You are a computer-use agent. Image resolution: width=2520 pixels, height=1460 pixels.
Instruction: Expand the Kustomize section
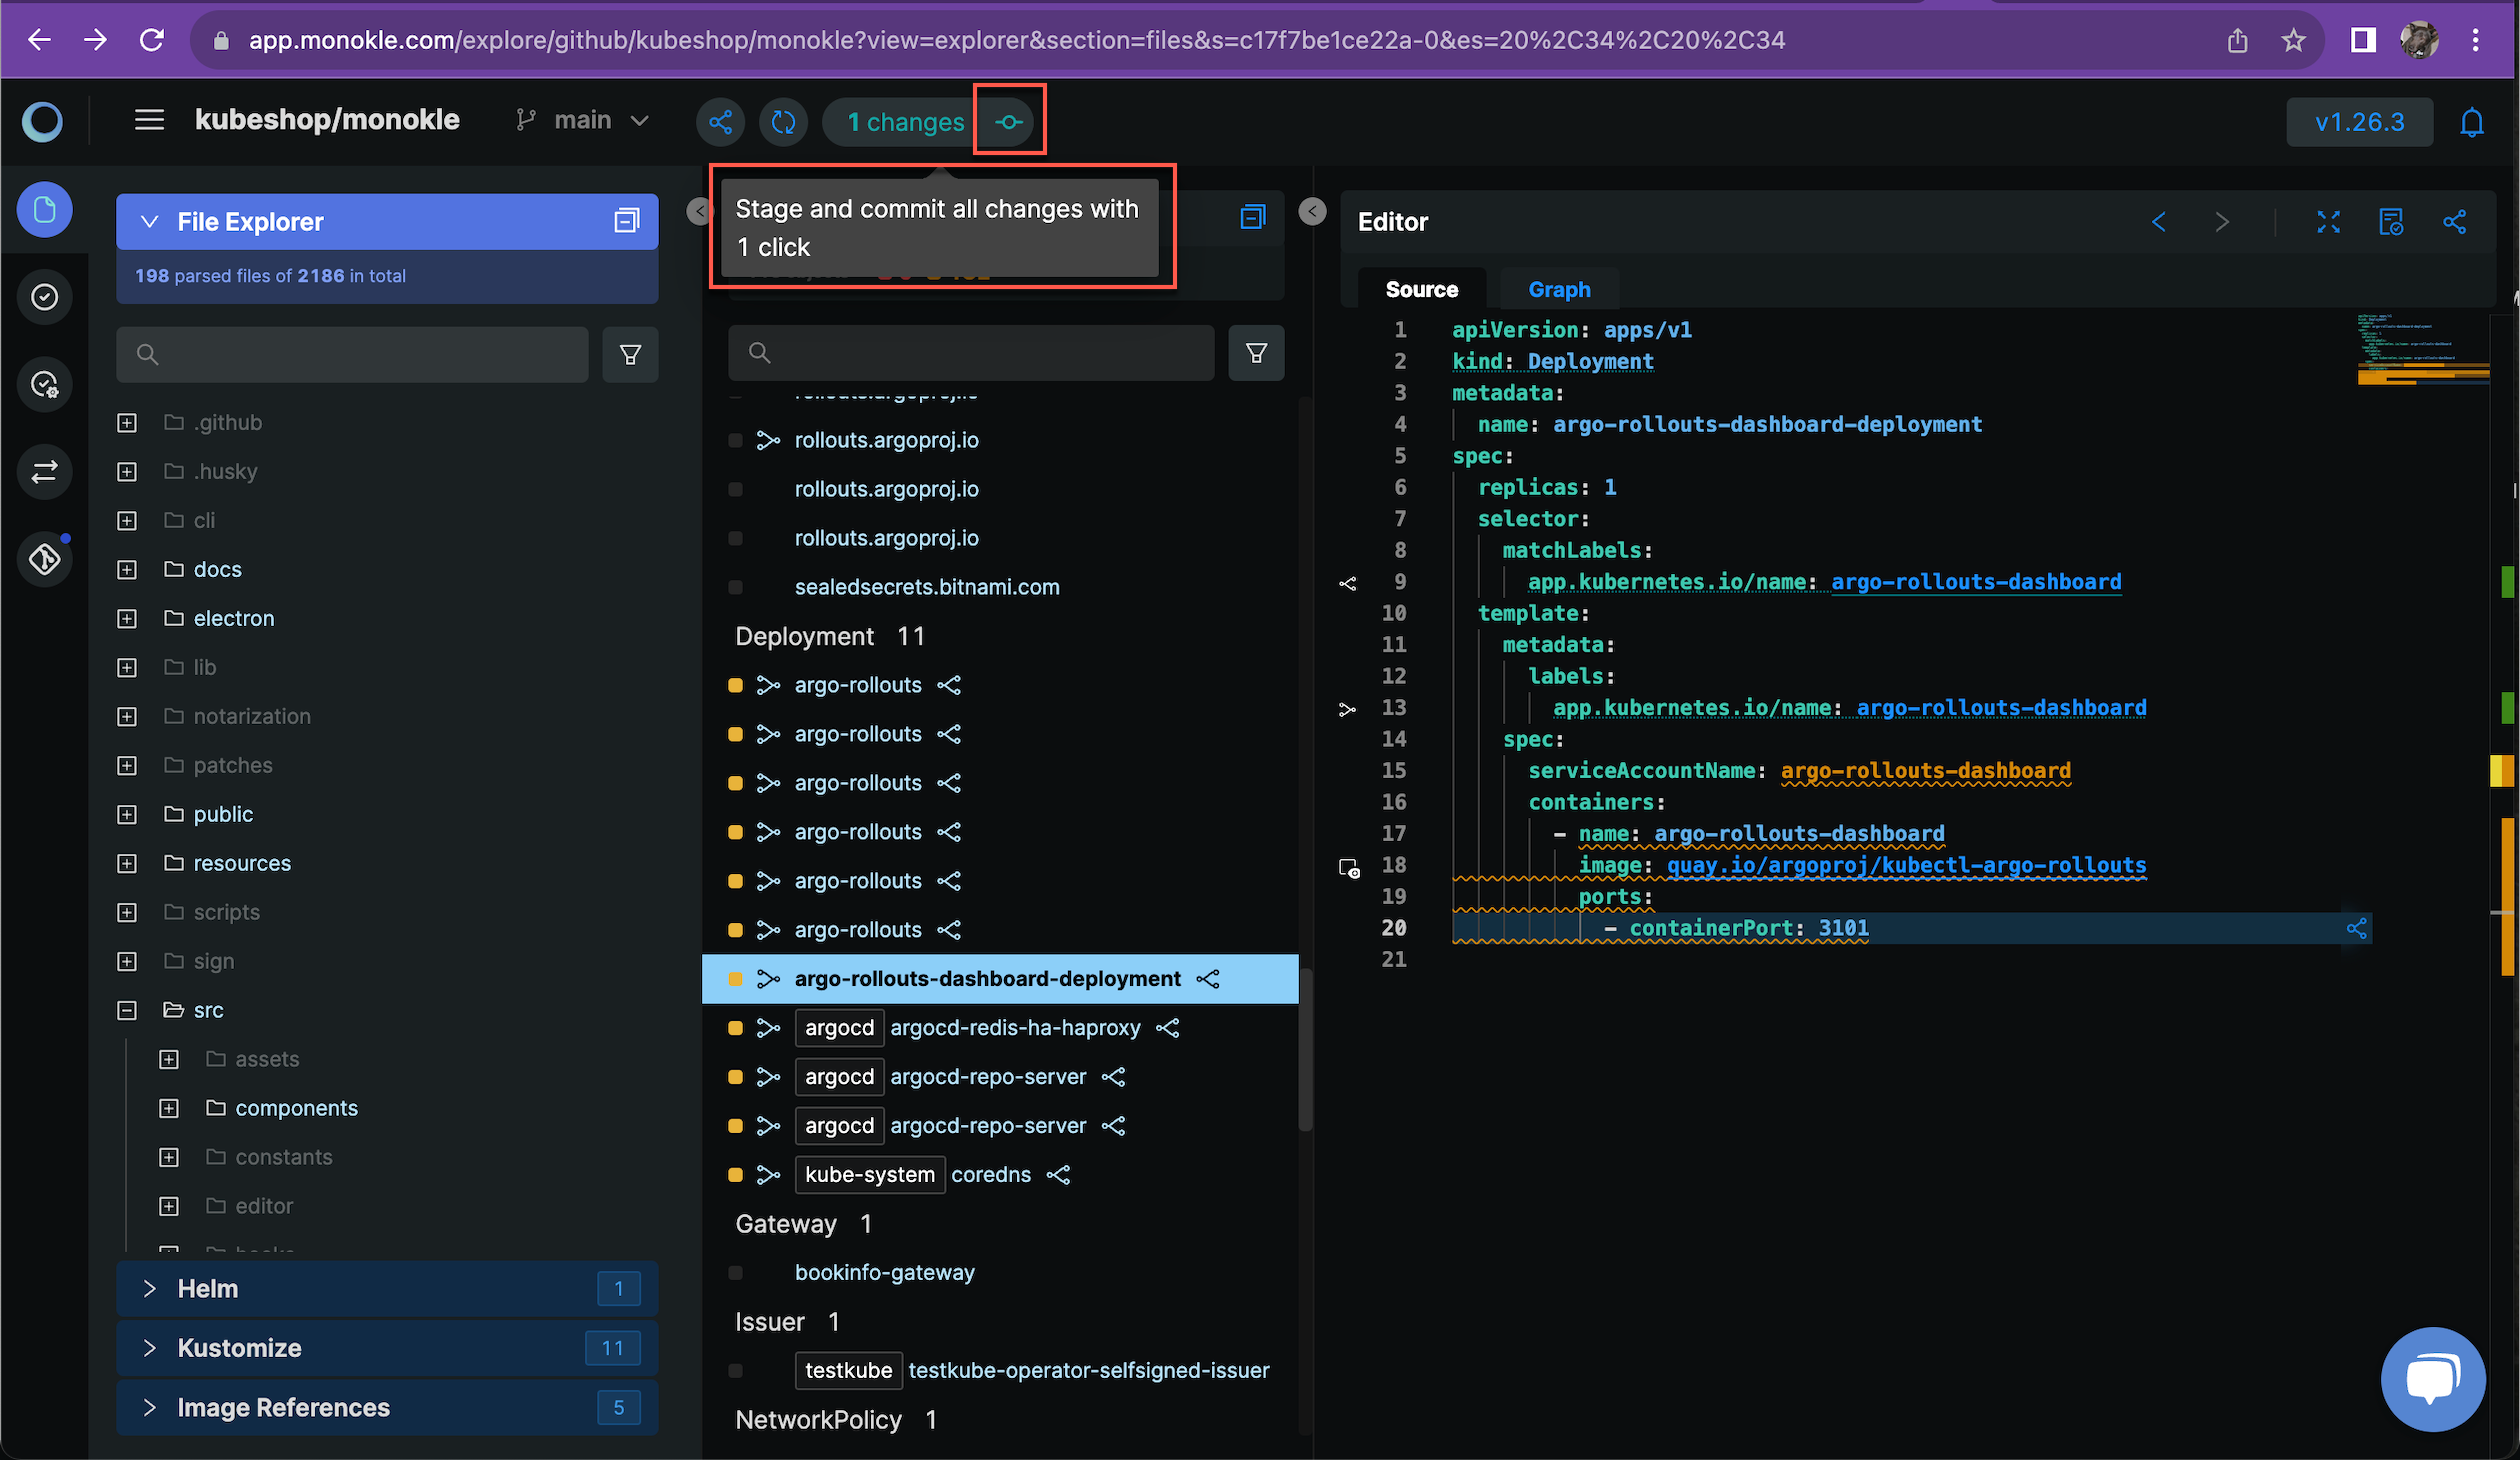point(387,1348)
